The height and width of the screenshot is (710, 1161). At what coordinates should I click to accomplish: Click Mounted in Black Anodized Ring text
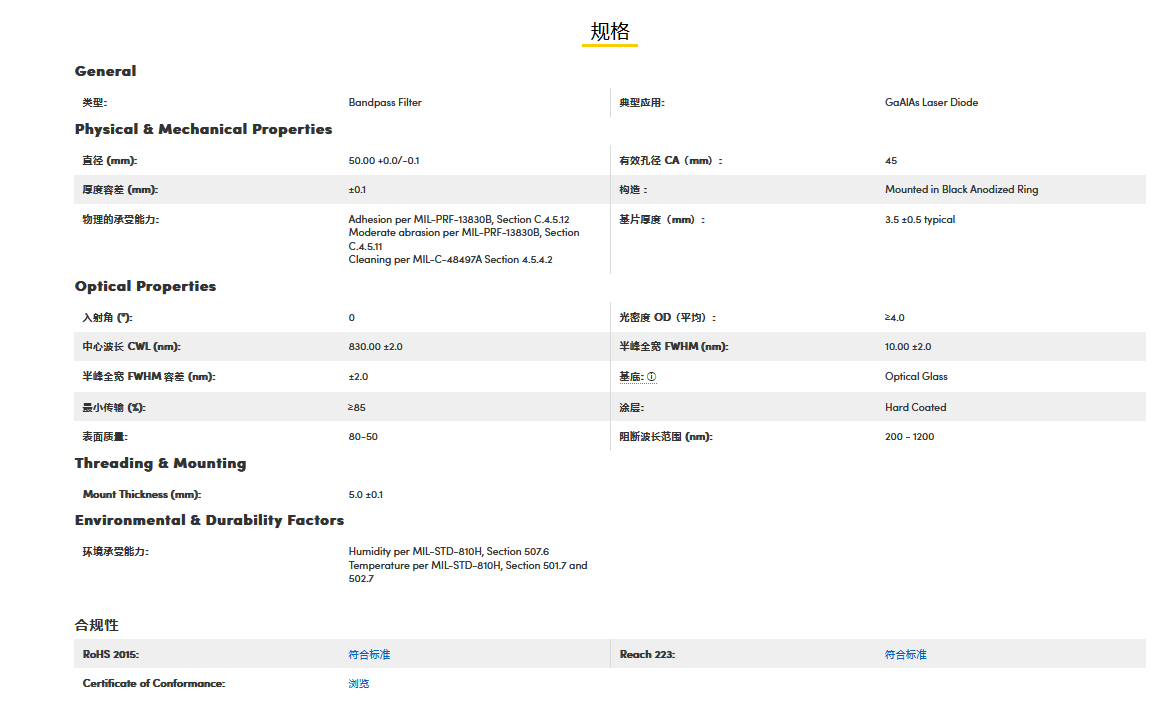pos(961,189)
